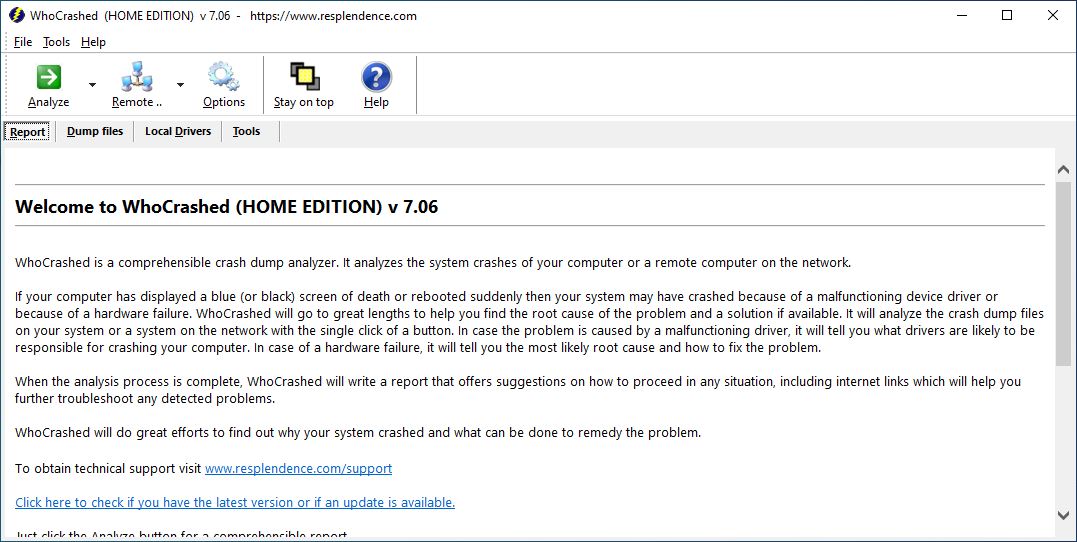Open the Tools menu in the menu bar

coord(56,42)
